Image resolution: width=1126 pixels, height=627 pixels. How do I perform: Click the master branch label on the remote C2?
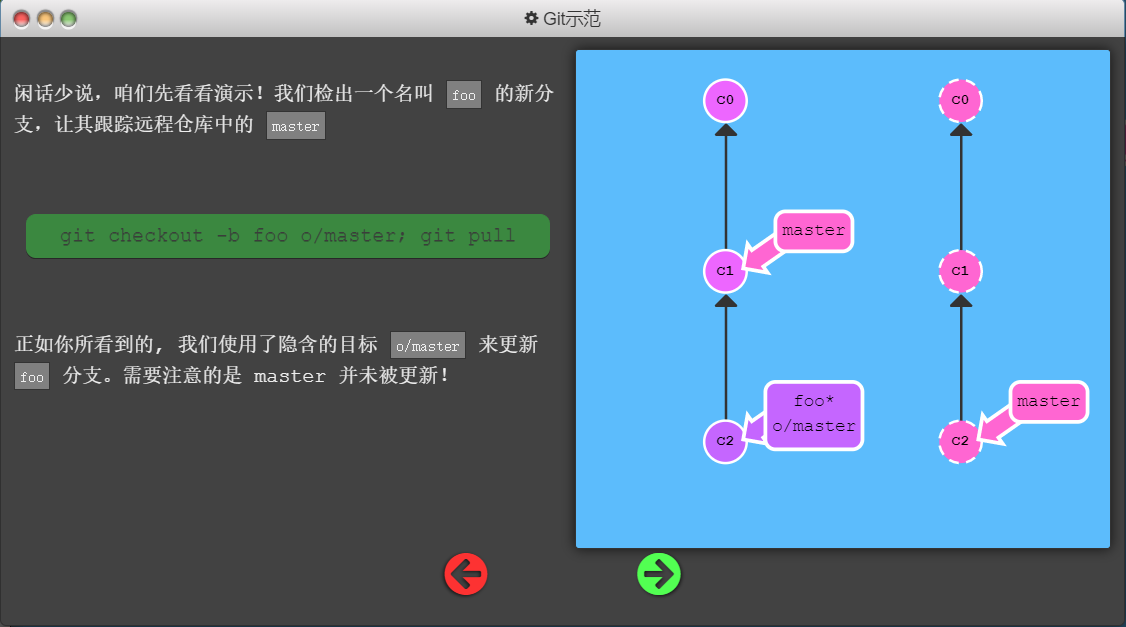point(1048,402)
